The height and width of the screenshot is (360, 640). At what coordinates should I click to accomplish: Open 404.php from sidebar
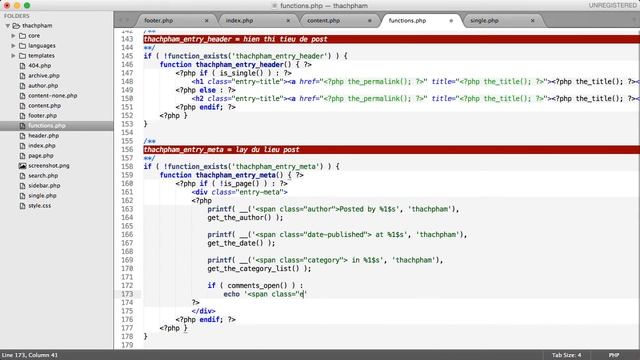(40, 65)
